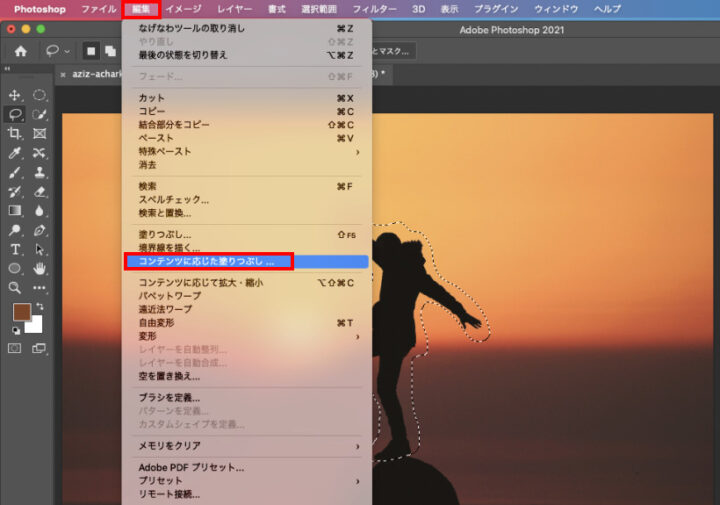Image resolution: width=720 pixels, height=505 pixels.
Task: Open the ウィンドウ menu
Action: tap(556, 9)
